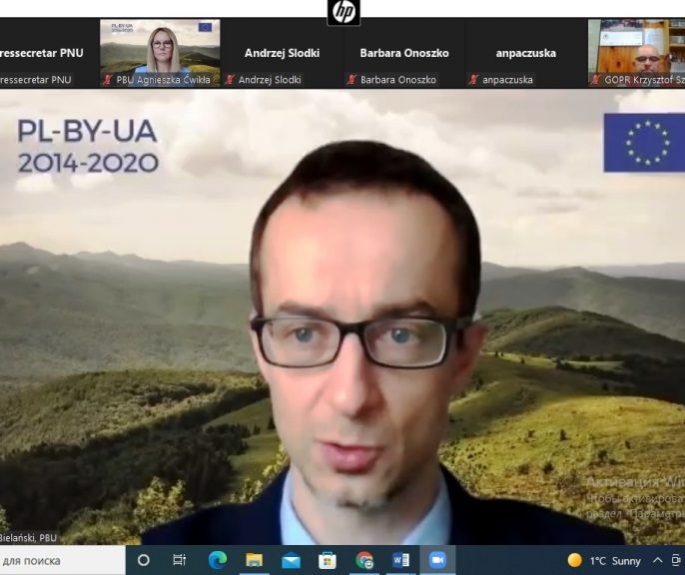Select the GOPR Krzysztof video thumbnail

pyautogui.click(x=636, y=53)
